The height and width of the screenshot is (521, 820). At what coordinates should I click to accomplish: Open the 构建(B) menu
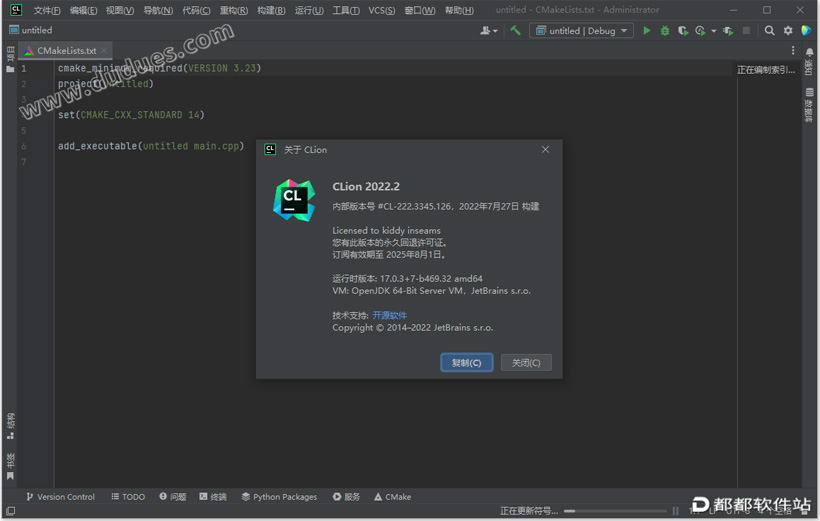[271, 10]
